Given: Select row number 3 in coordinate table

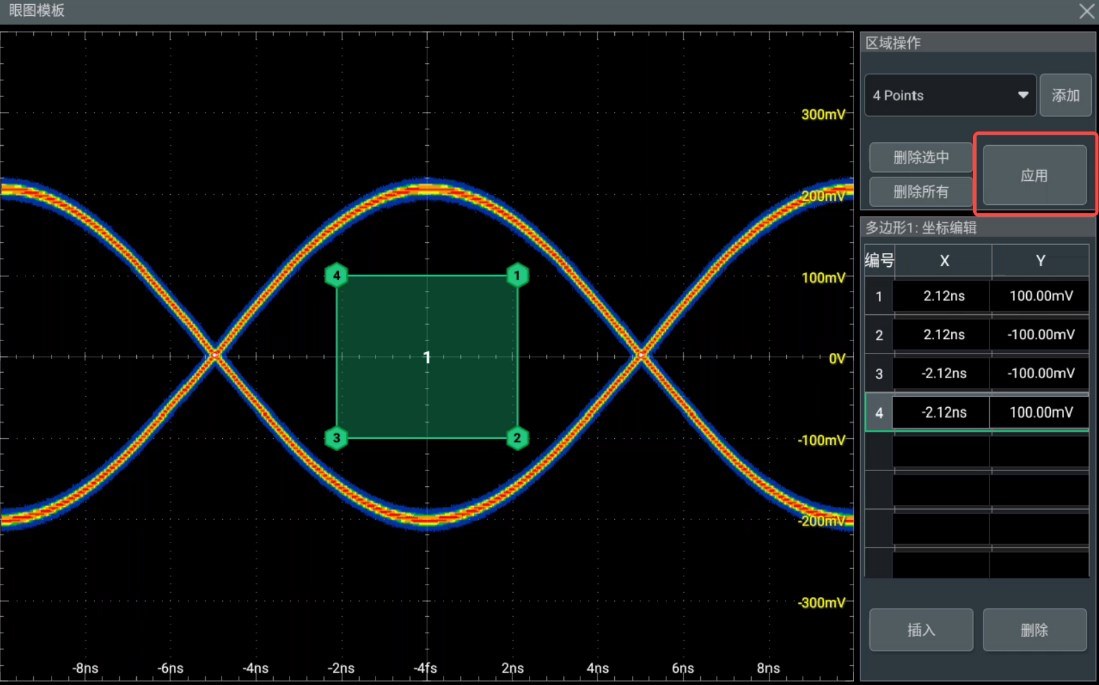Looking at the screenshot, I should pos(879,374).
